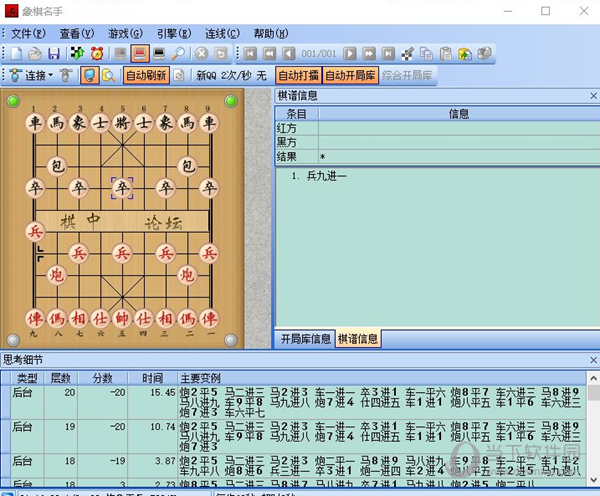Click the magnifying glass icon in toolbar
Viewport: 600px width, 496px height.
(178, 53)
